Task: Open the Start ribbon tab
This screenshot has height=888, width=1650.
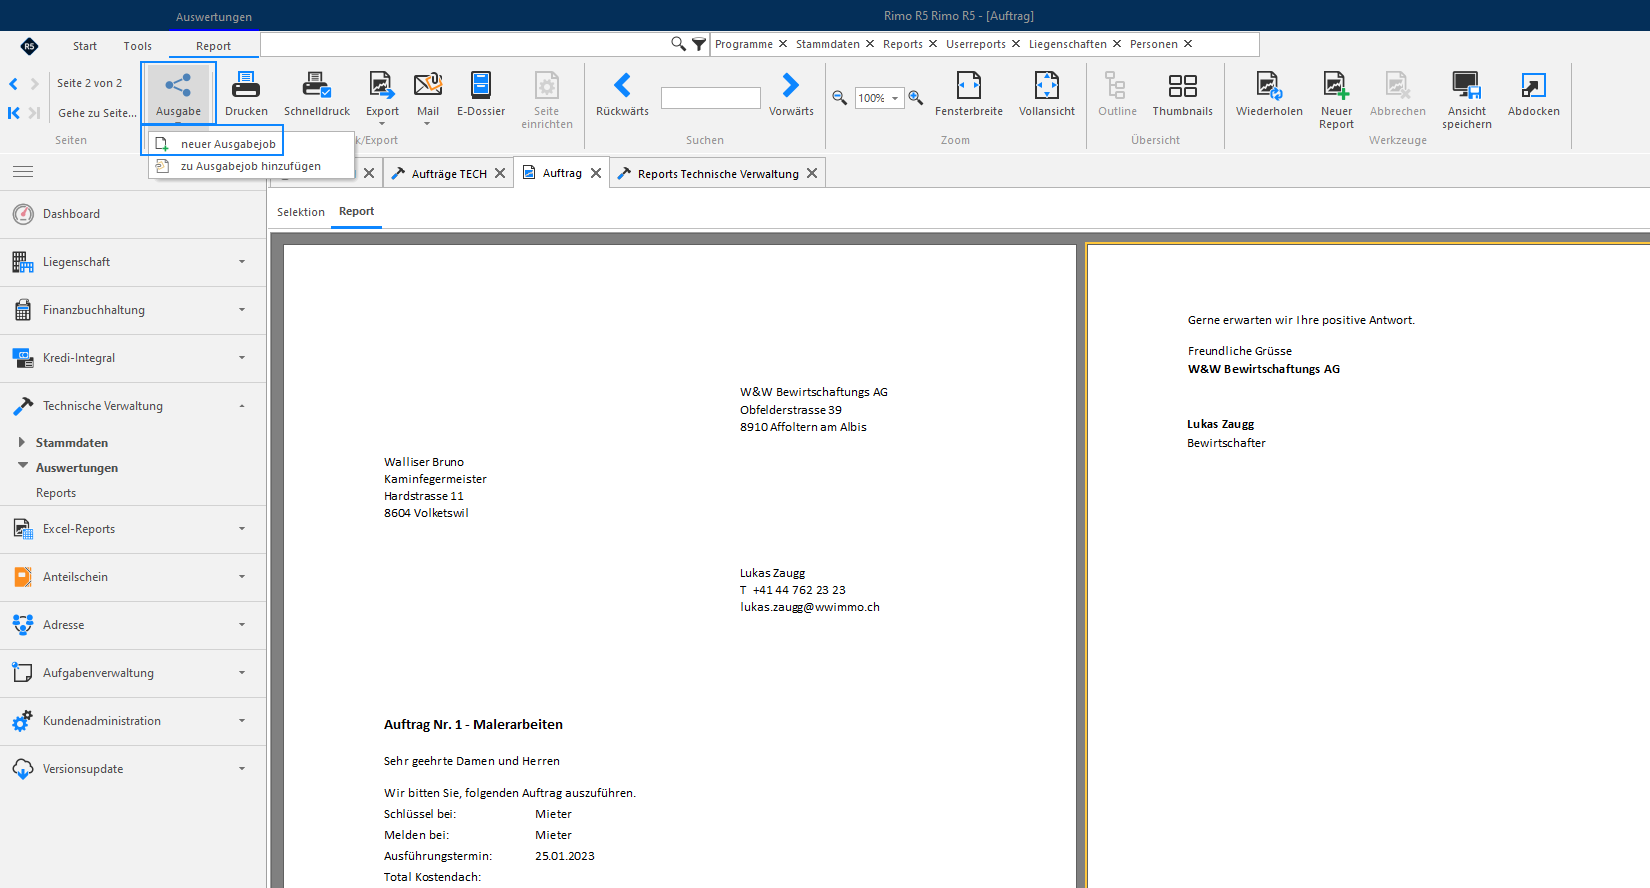Action: tap(85, 46)
